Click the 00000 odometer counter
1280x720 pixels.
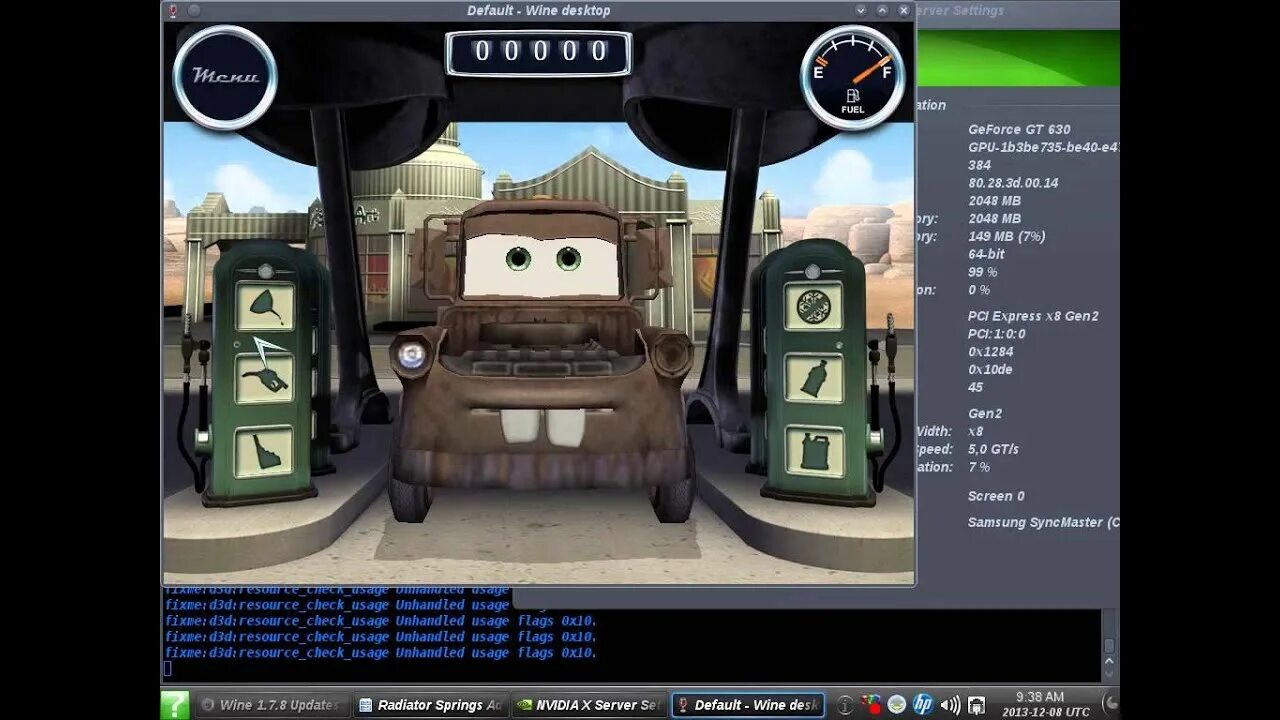[538, 53]
